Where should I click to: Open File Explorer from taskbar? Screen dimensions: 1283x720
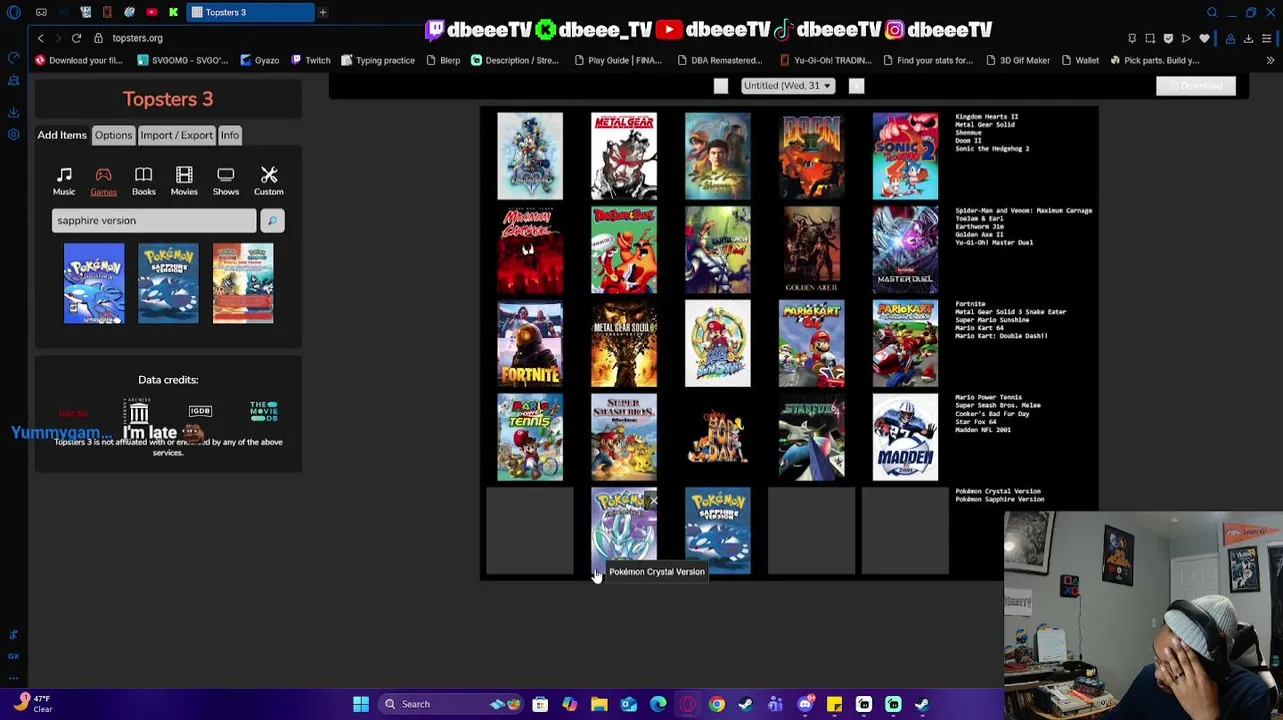point(599,704)
